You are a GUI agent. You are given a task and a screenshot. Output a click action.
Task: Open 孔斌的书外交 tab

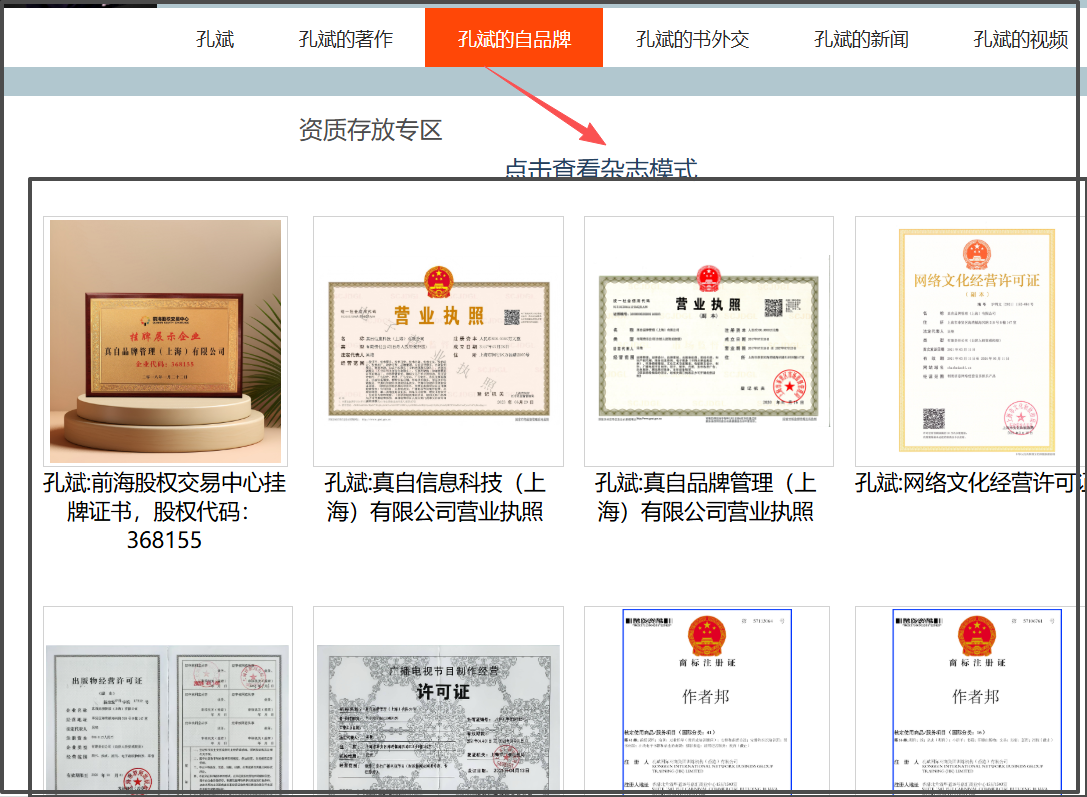692,39
